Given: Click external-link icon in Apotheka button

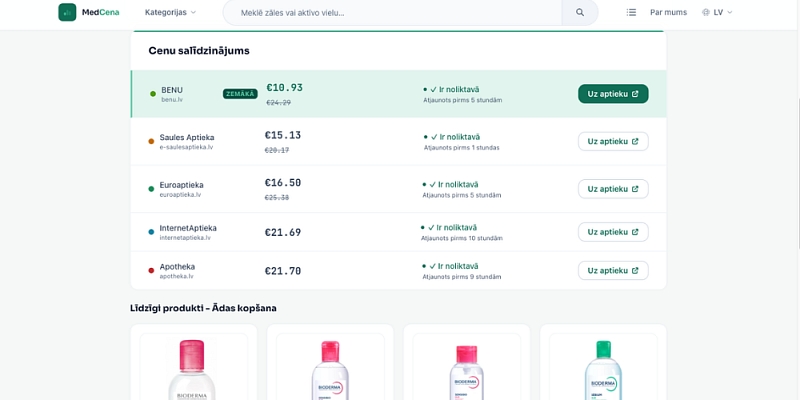Looking at the screenshot, I should point(635,270).
